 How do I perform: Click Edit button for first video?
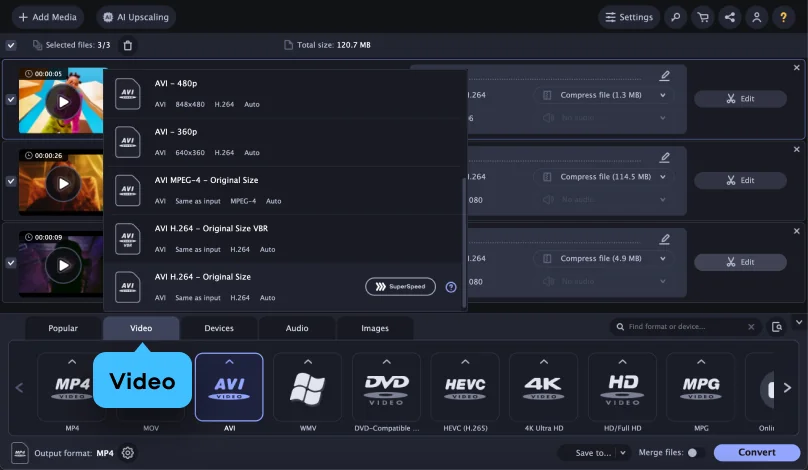[x=740, y=98]
